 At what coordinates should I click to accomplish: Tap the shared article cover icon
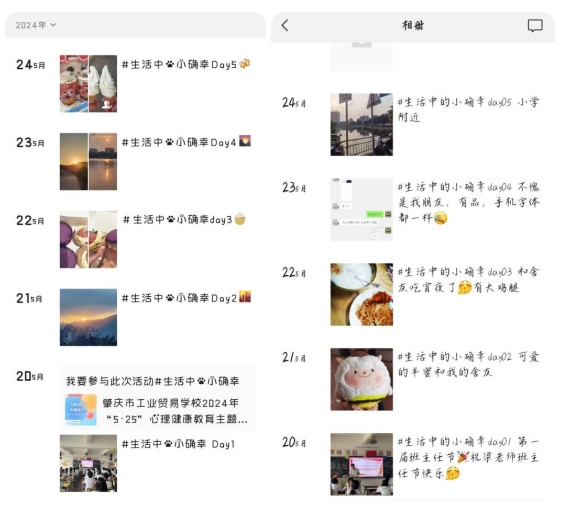81,410
